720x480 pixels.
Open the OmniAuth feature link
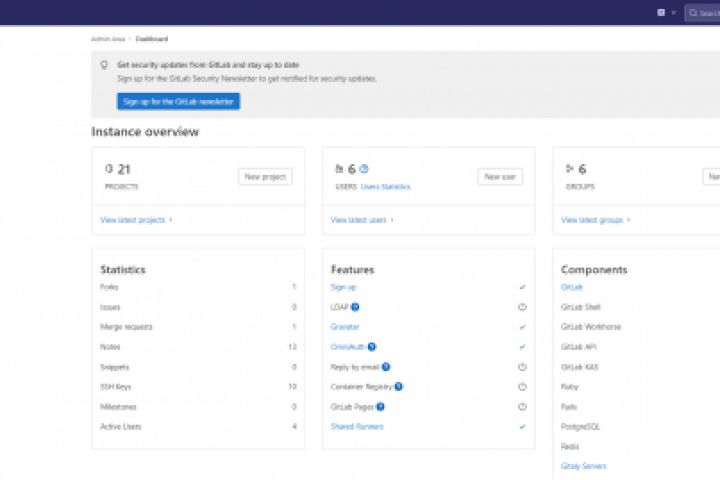348,347
